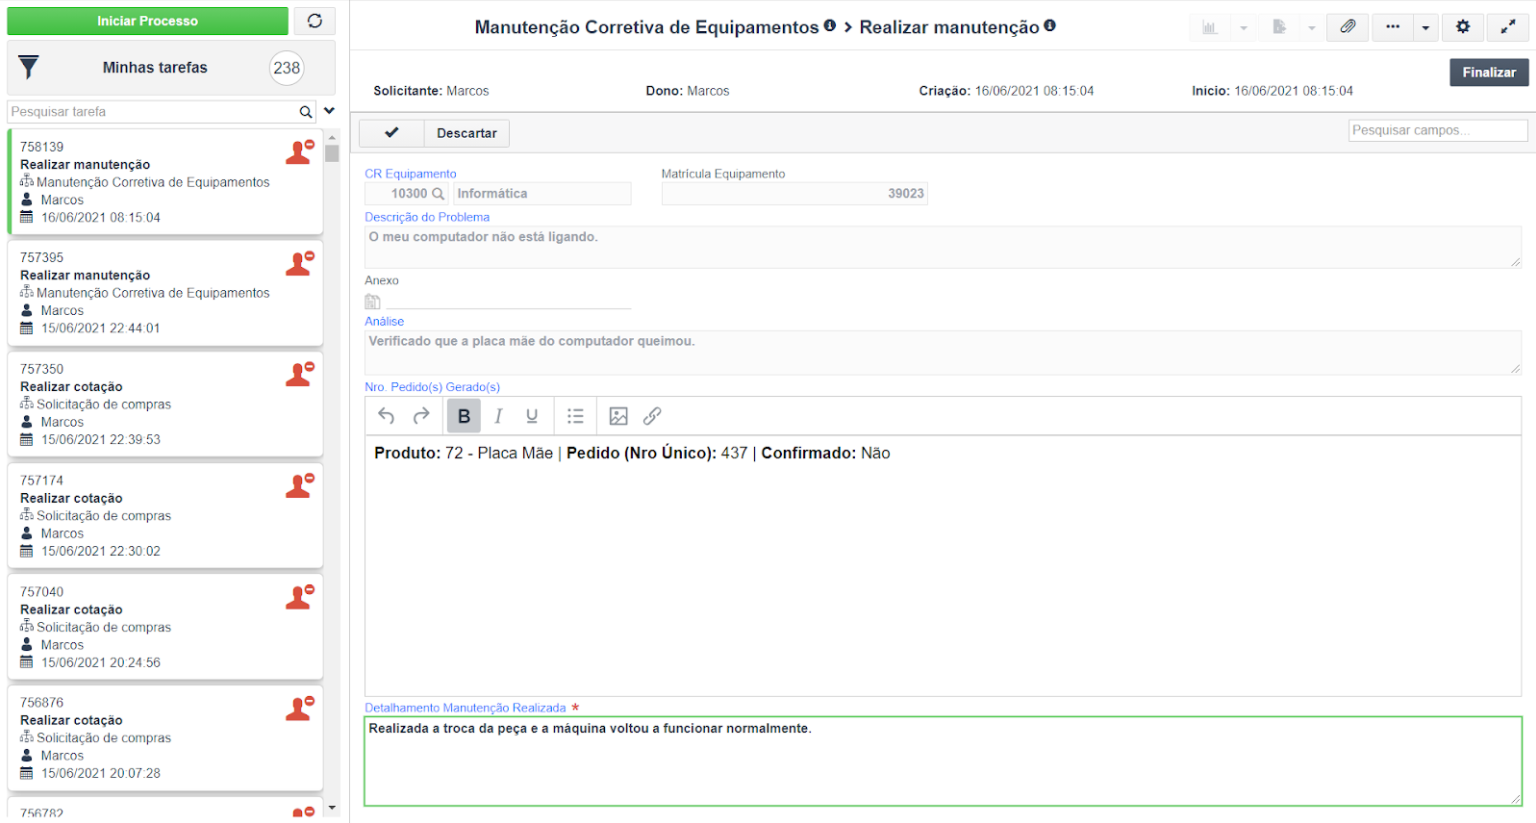Screen dimensions: 1536x823
Task: Click the Finalizar button
Action: tap(1489, 72)
